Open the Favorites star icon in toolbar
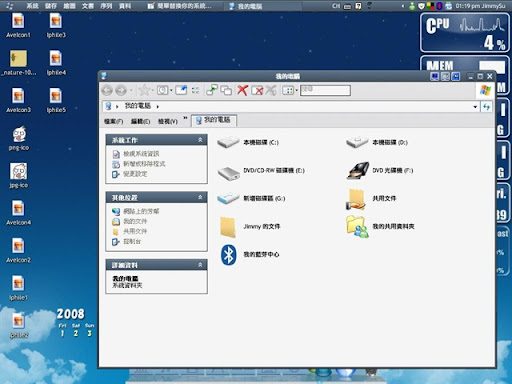 tap(144, 90)
